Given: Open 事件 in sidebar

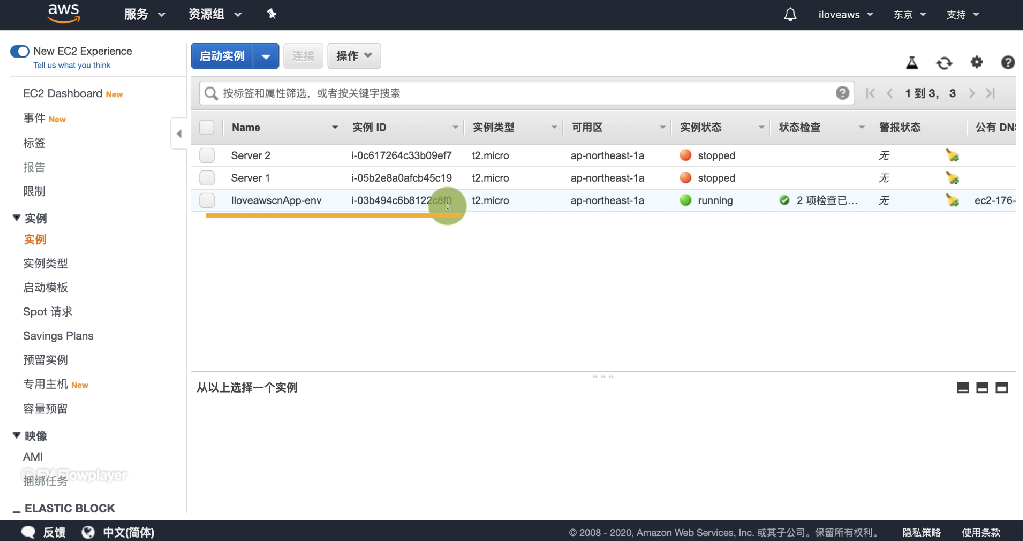Looking at the screenshot, I should click(35, 118).
